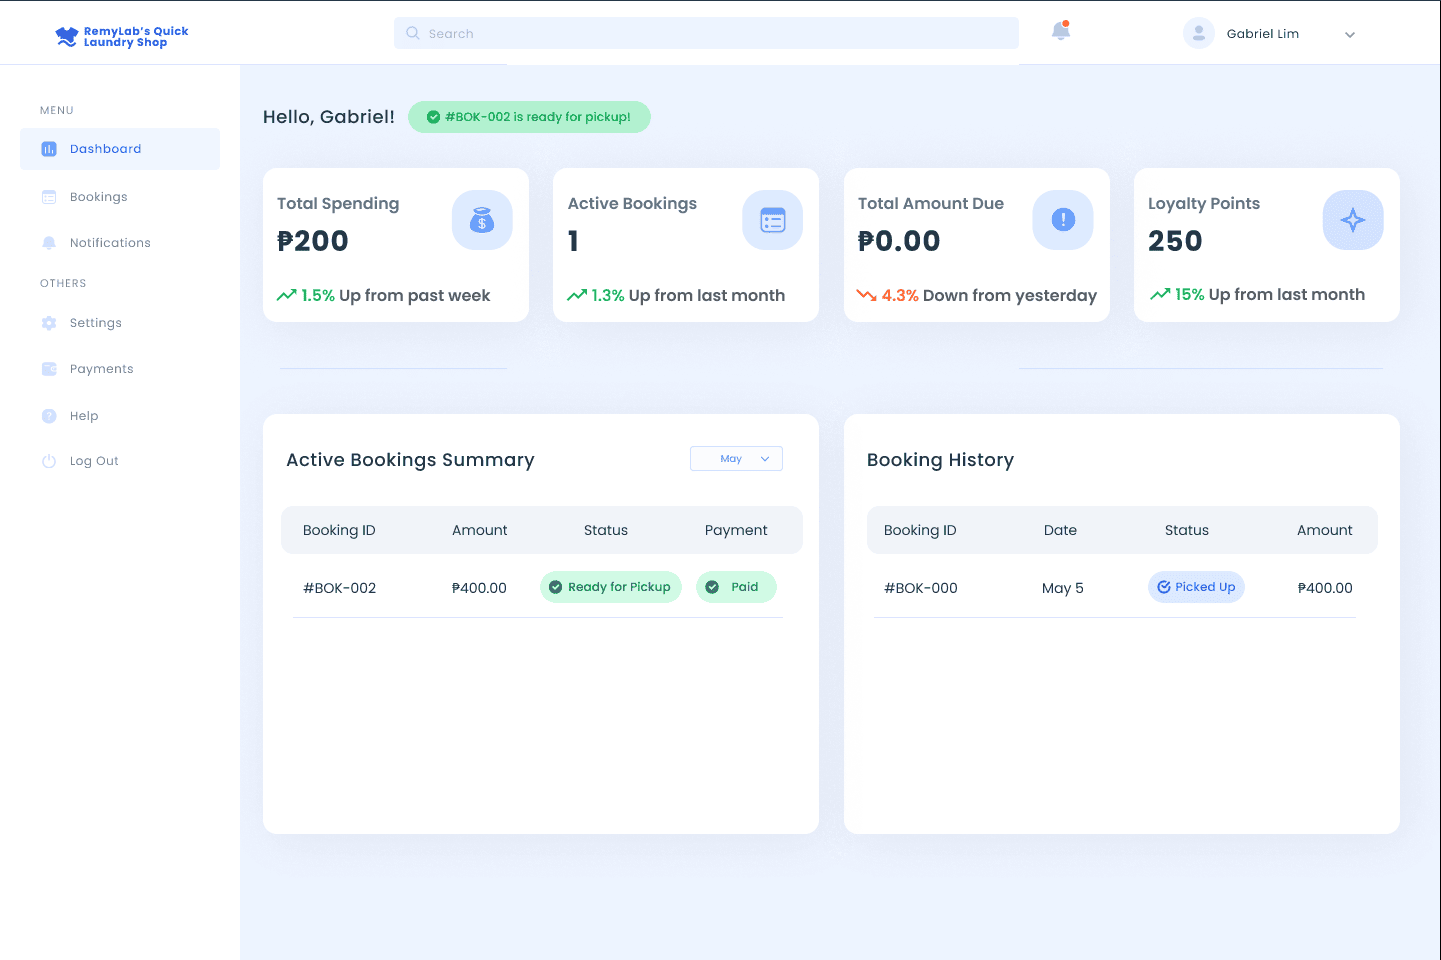The height and width of the screenshot is (960, 1441).
Task: Click the Loyalty Points star icon
Action: pyautogui.click(x=1353, y=220)
